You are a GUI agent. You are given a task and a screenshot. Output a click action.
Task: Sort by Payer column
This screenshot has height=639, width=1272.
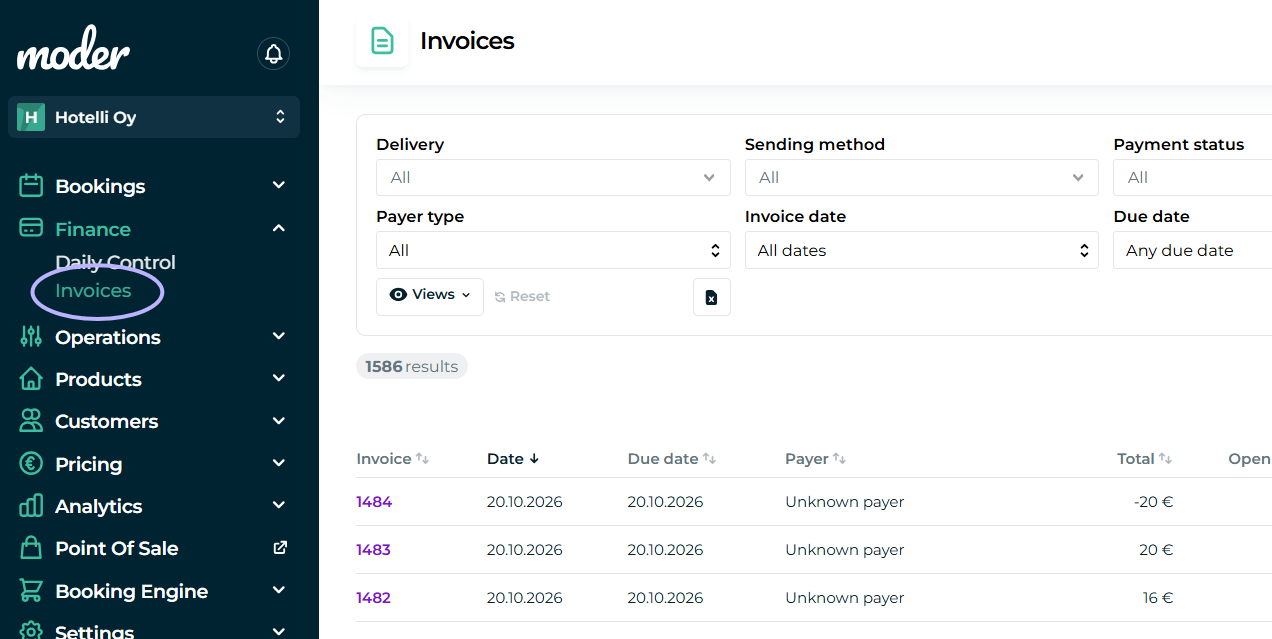[x=815, y=459]
